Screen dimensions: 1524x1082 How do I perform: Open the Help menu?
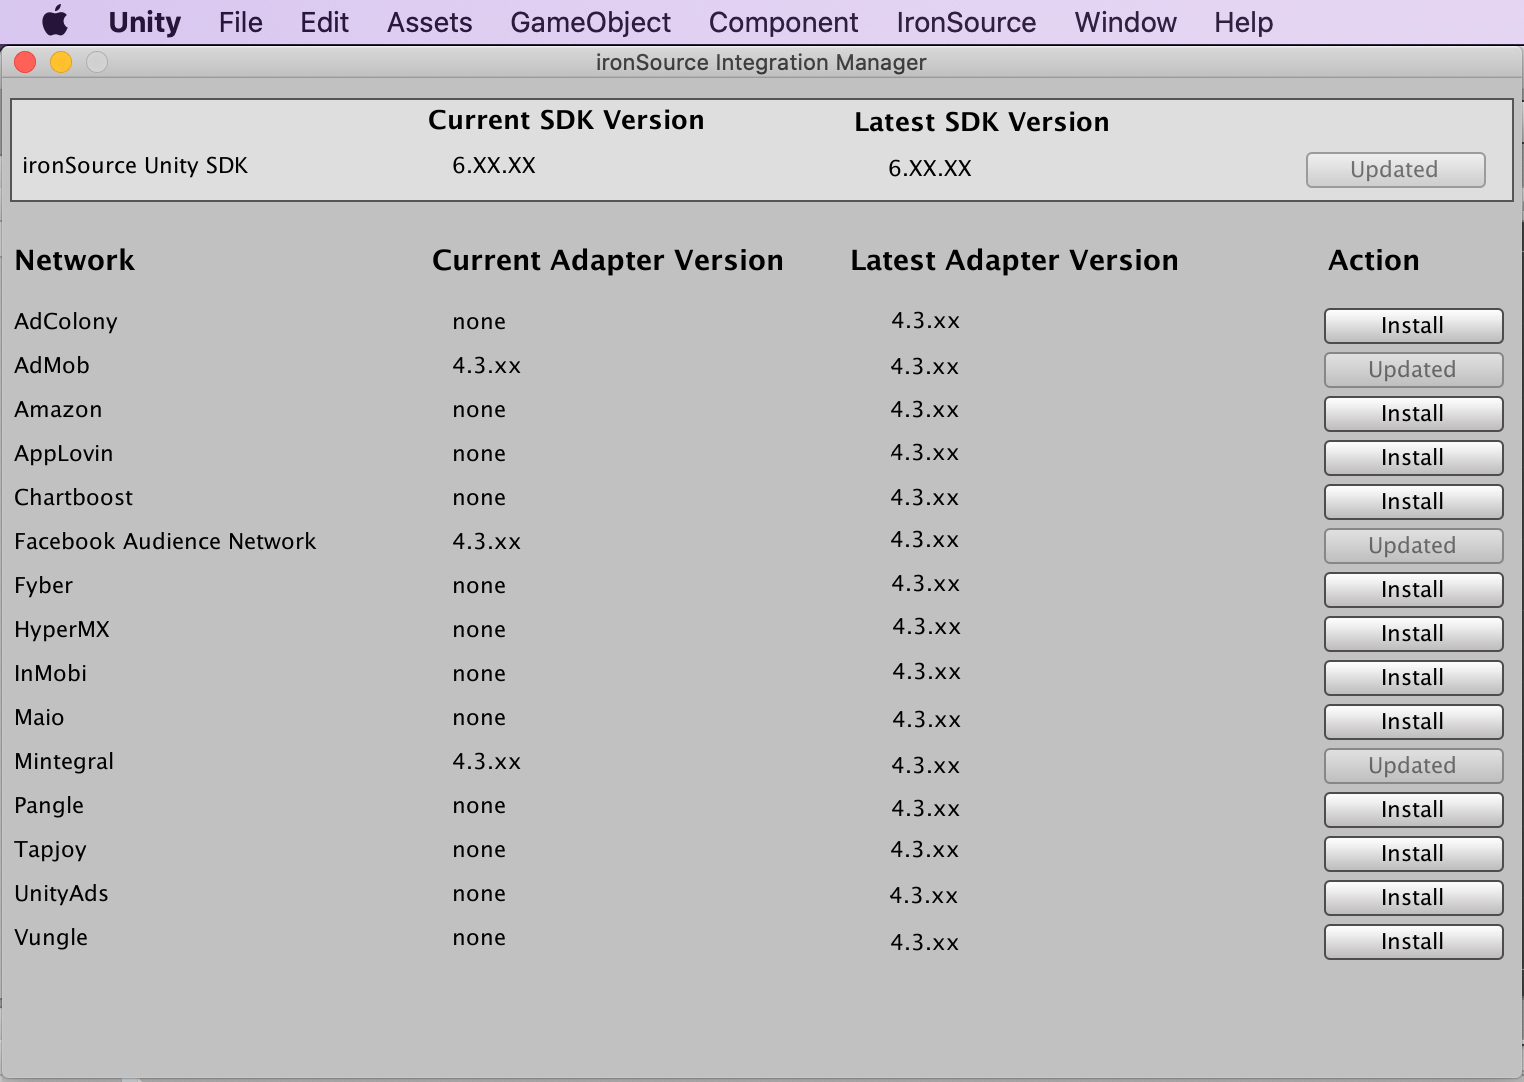pyautogui.click(x=1243, y=22)
